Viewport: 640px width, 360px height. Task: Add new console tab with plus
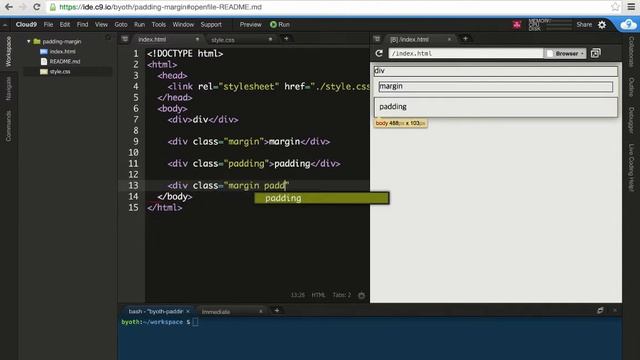click(x=277, y=311)
